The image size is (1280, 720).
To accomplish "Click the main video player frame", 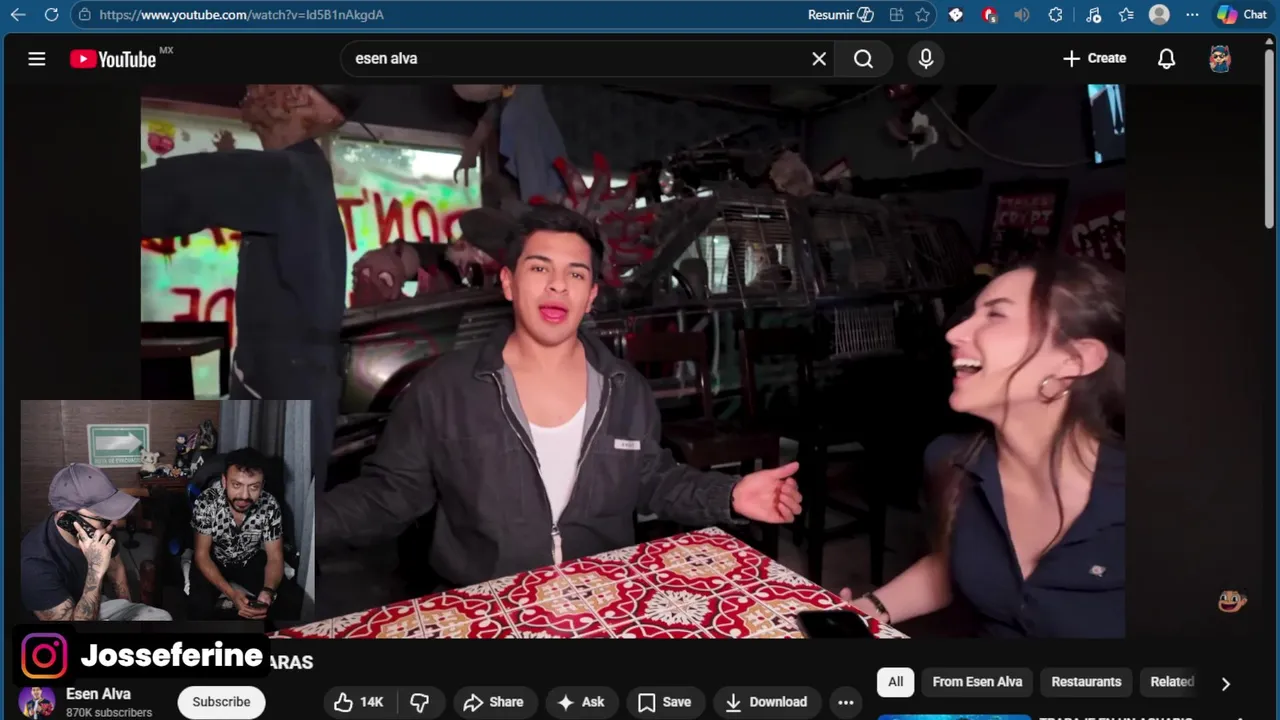I will (x=632, y=361).
